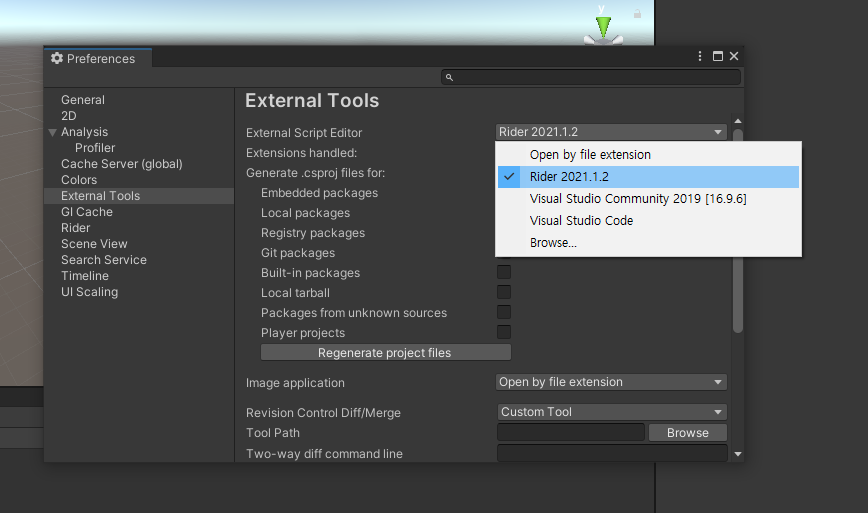This screenshot has height=513, width=868.
Task: Toggle Packages from unknown sources checkbox
Action: [504, 312]
